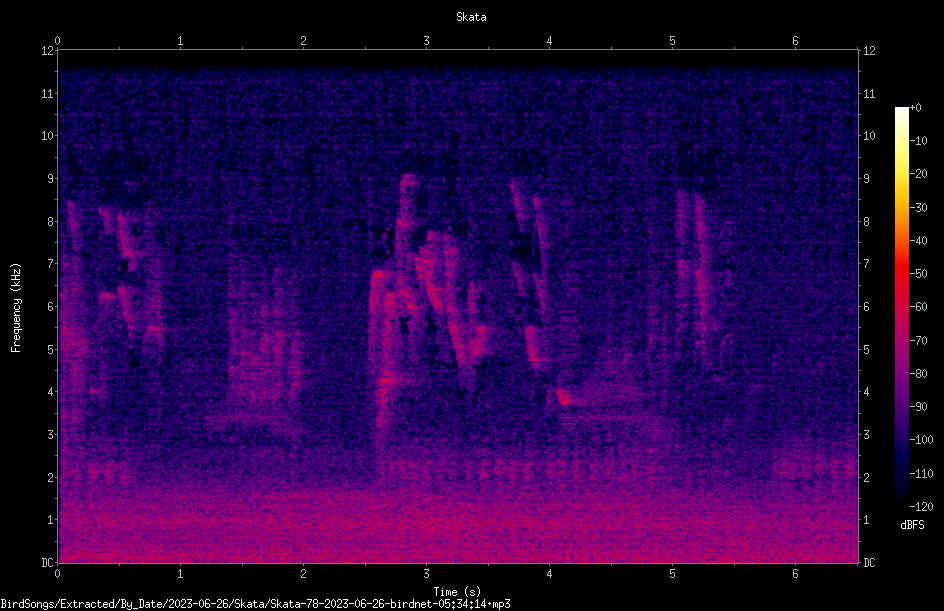Viewport: 944px width, 611px height.
Task: Click the '9' tick on the left frequency axis
Action: click(51, 179)
